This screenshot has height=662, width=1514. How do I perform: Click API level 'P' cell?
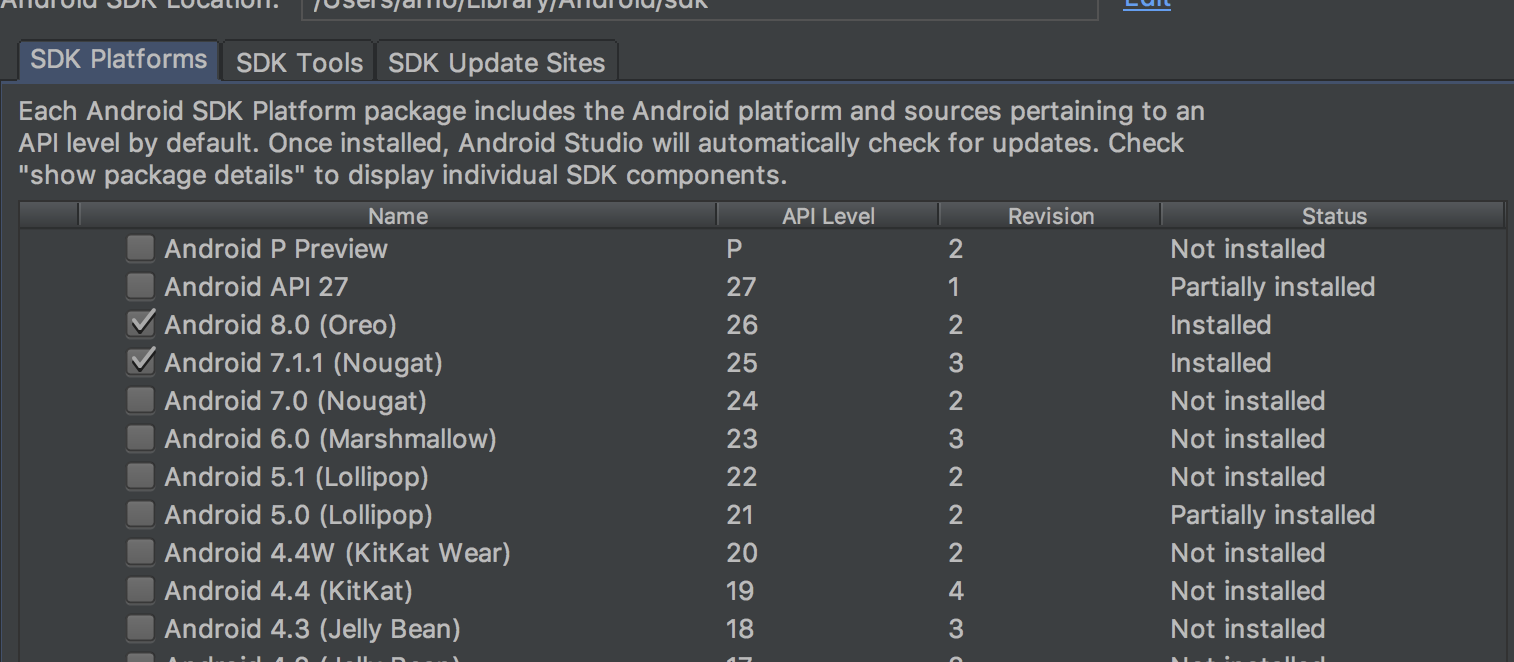[734, 249]
